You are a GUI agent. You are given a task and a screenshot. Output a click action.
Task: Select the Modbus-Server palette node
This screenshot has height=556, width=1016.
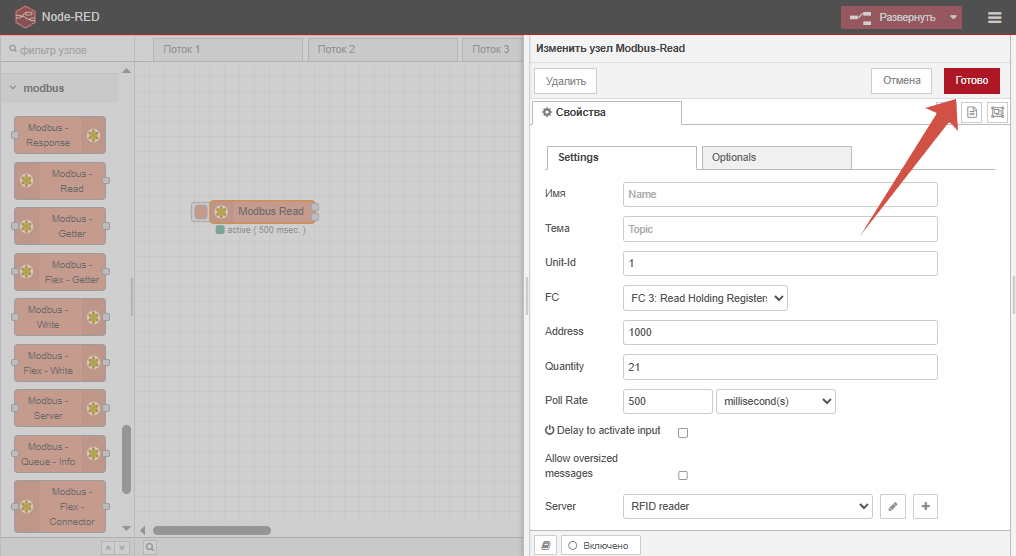[60, 408]
